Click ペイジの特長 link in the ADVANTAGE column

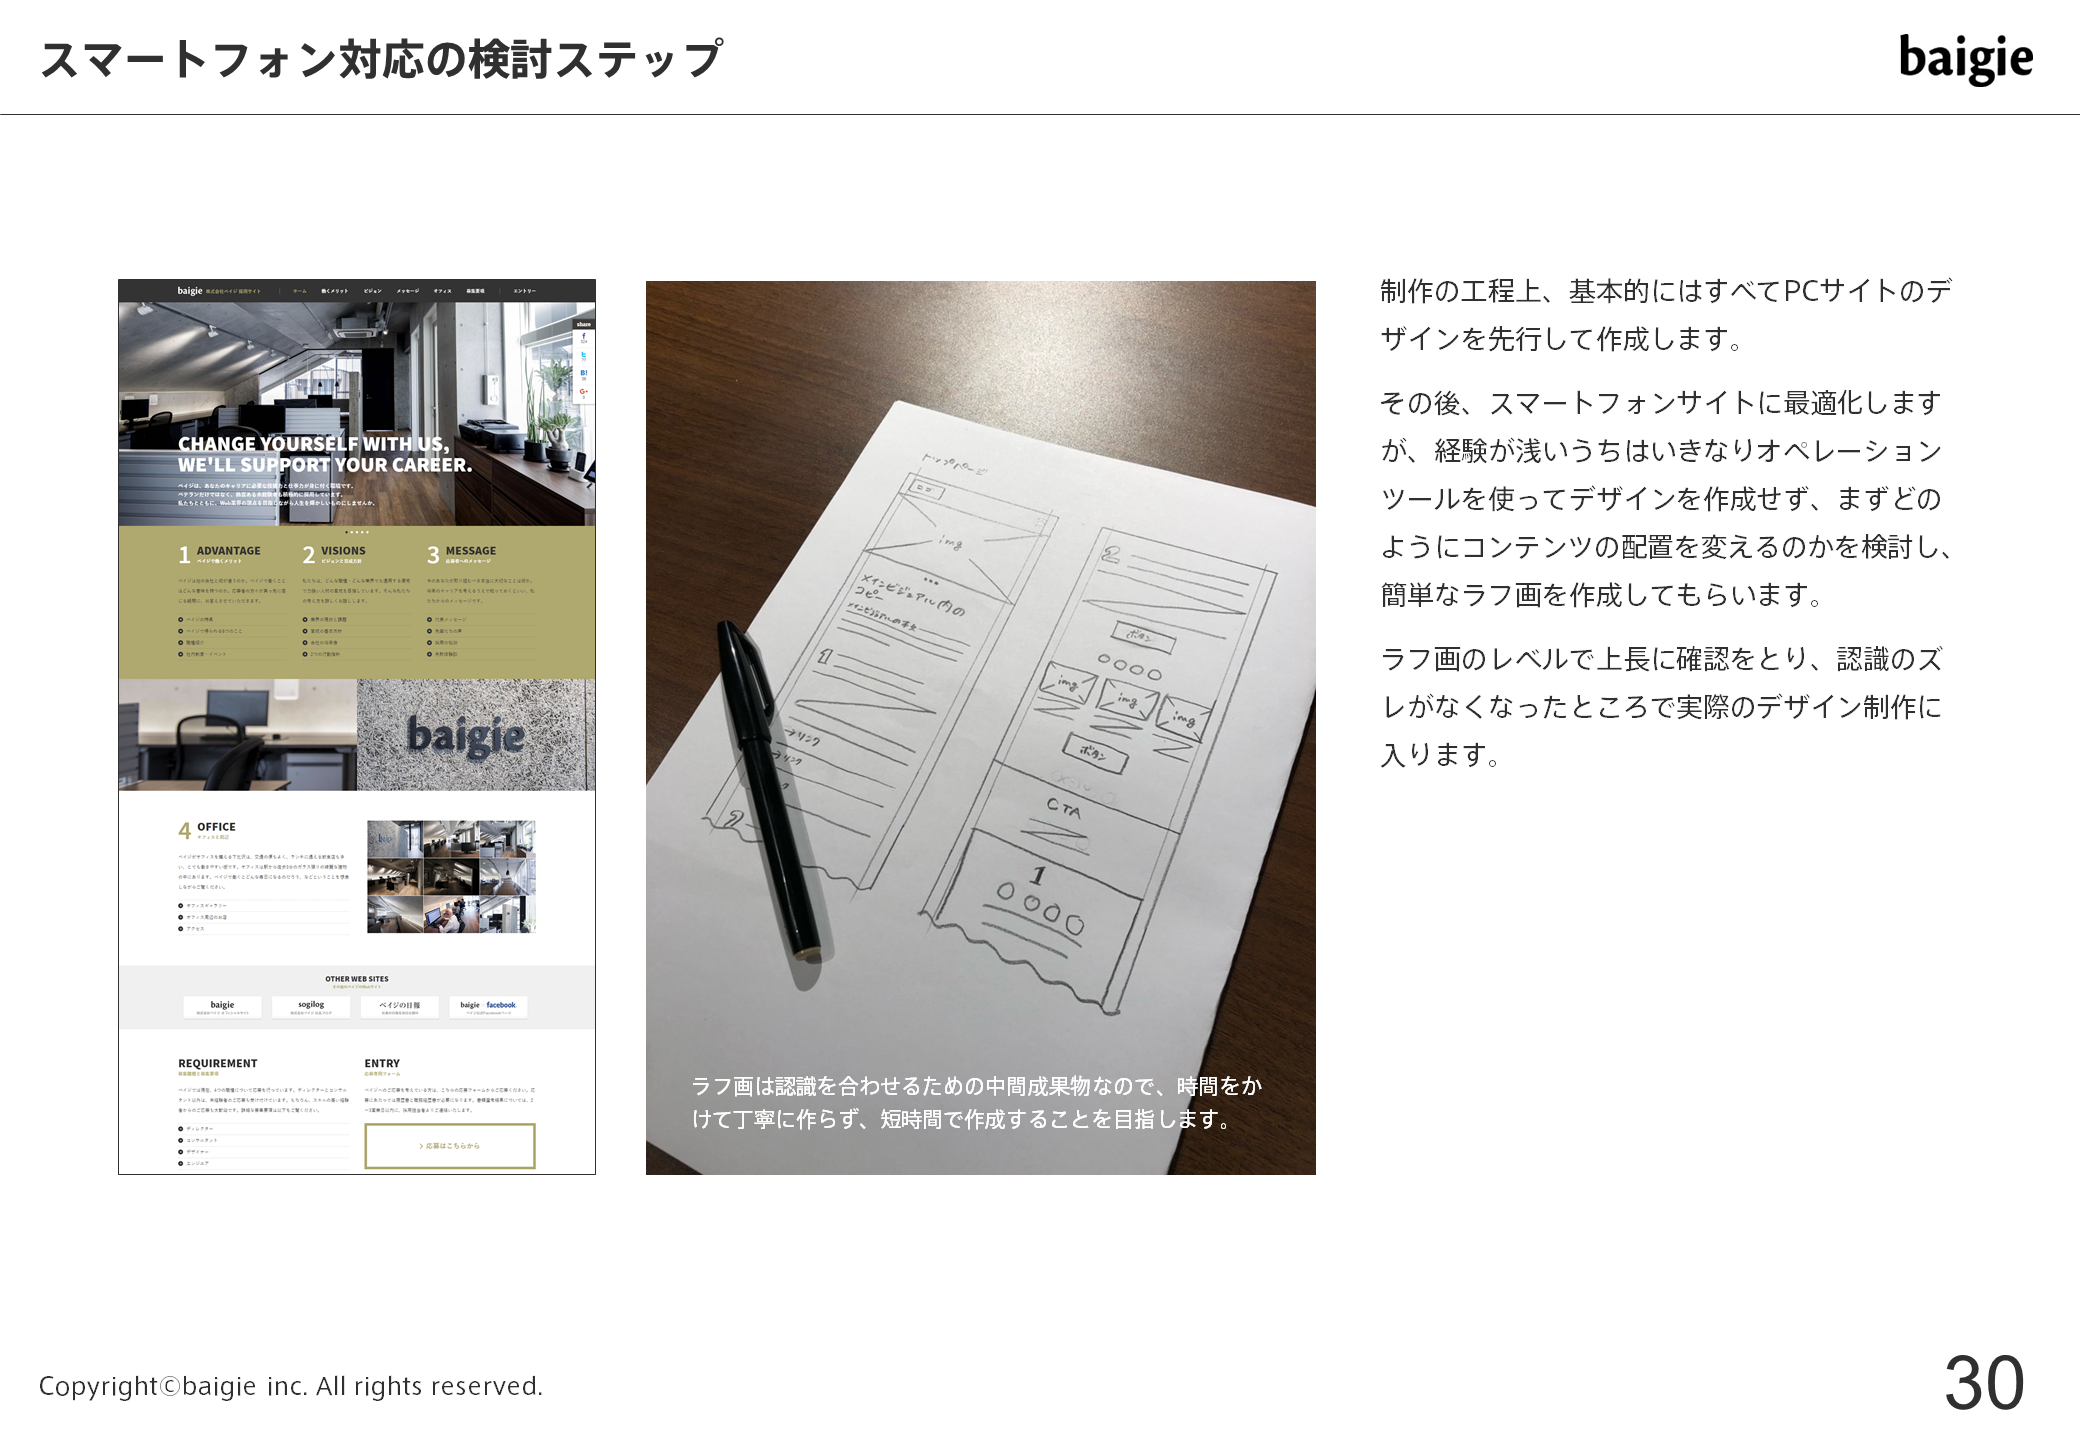point(200,619)
